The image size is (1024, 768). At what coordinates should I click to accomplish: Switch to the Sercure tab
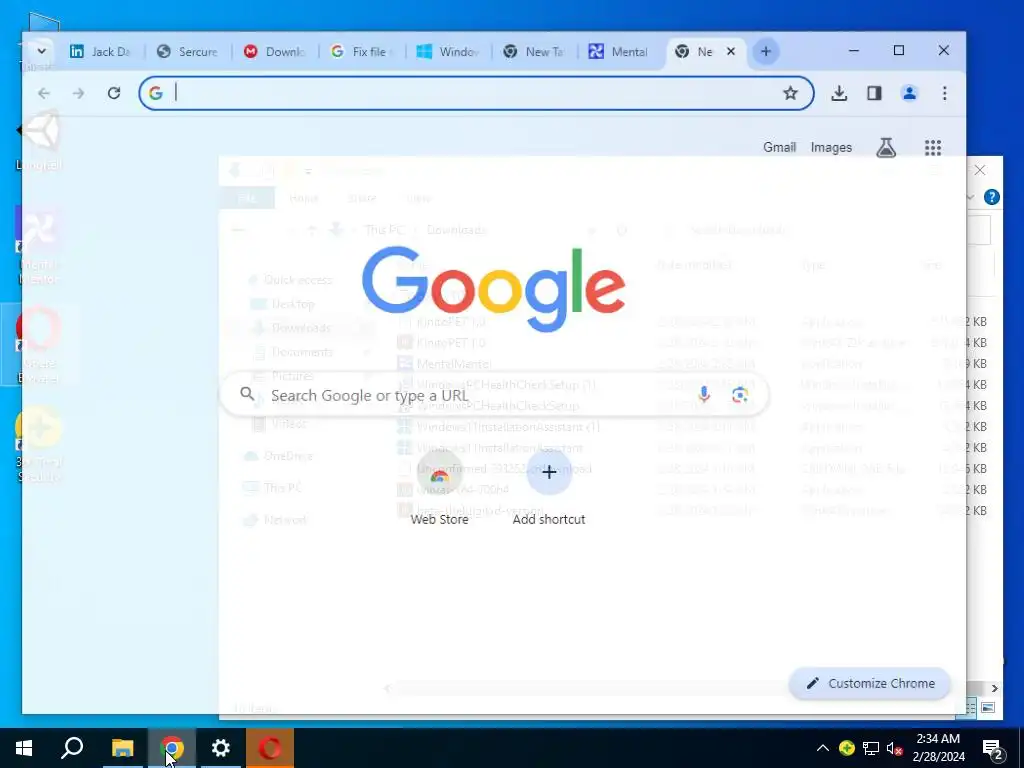(187, 52)
